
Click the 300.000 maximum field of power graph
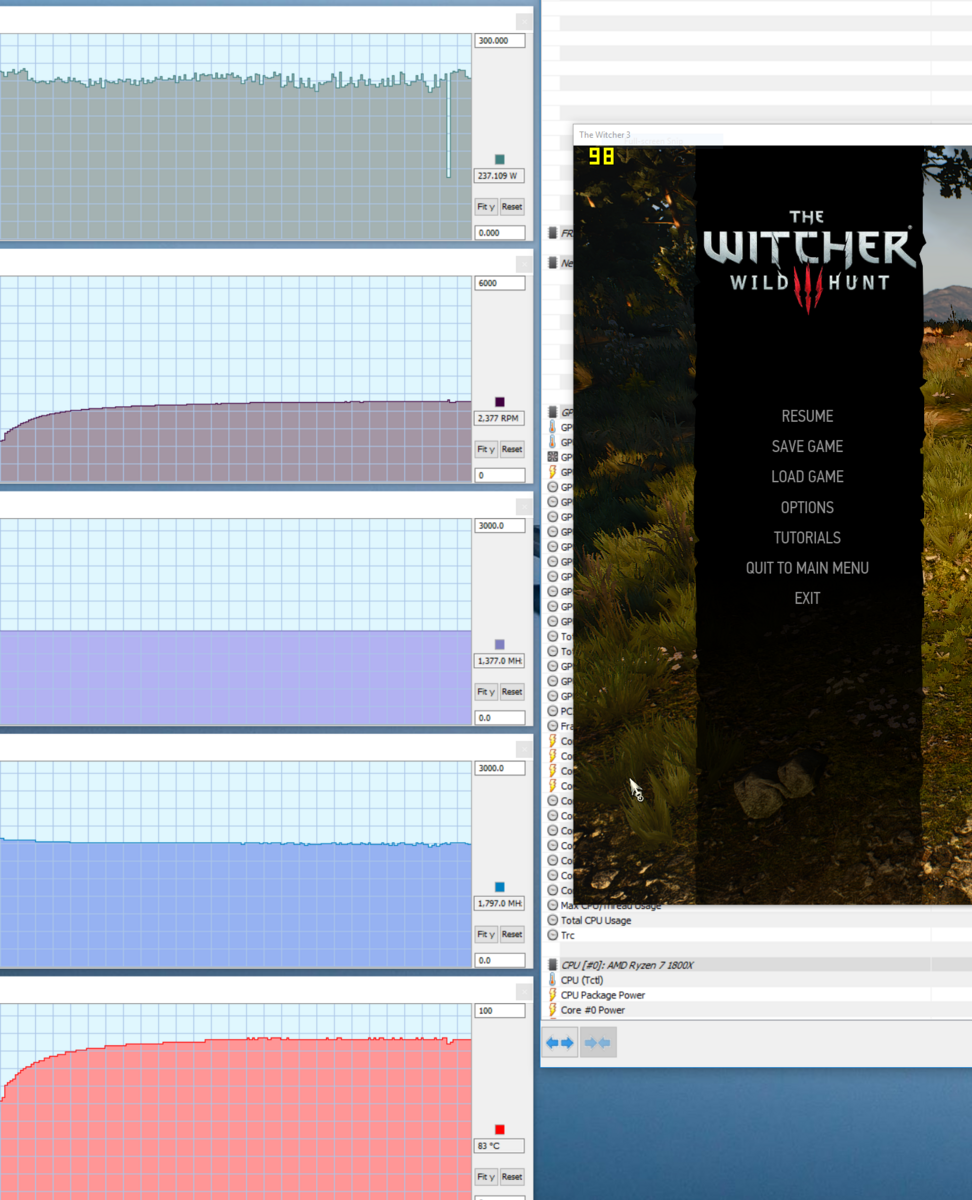(500, 41)
